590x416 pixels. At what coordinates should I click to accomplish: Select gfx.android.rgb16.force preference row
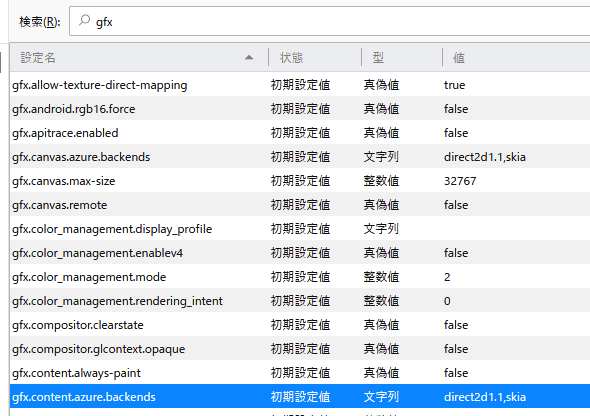point(300,109)
